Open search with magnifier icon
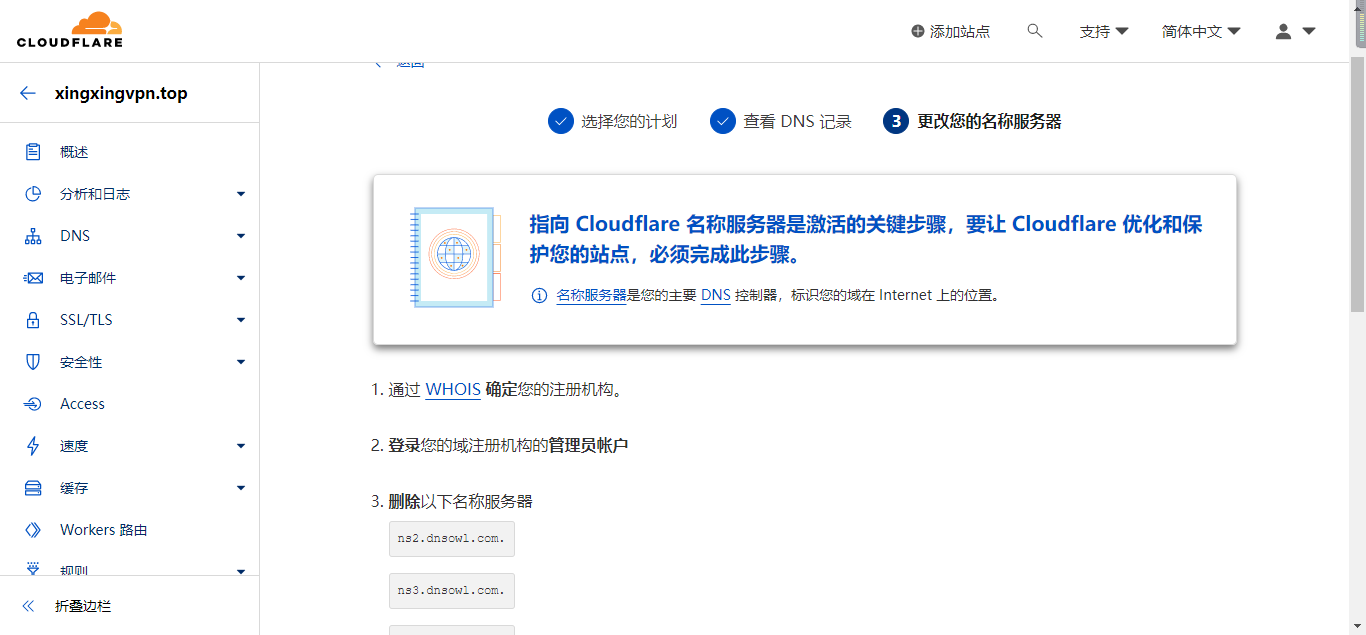The width and height of the screenshot is (1366, 635). [x=1035, y=31]
